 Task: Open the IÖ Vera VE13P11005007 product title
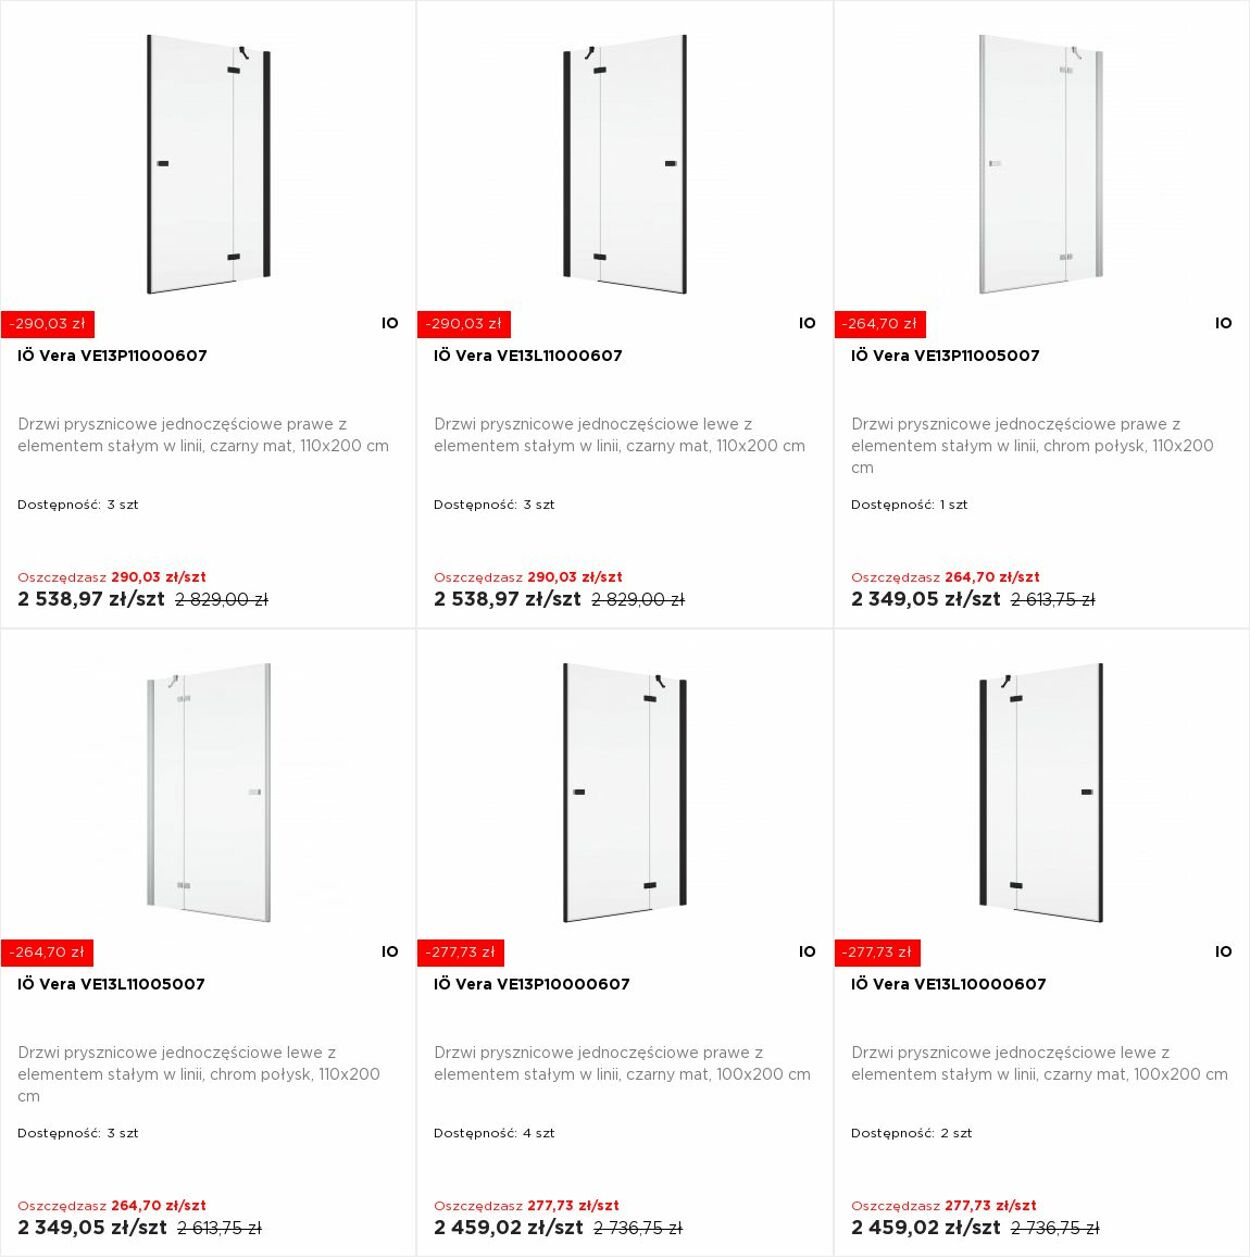point(945,355)
